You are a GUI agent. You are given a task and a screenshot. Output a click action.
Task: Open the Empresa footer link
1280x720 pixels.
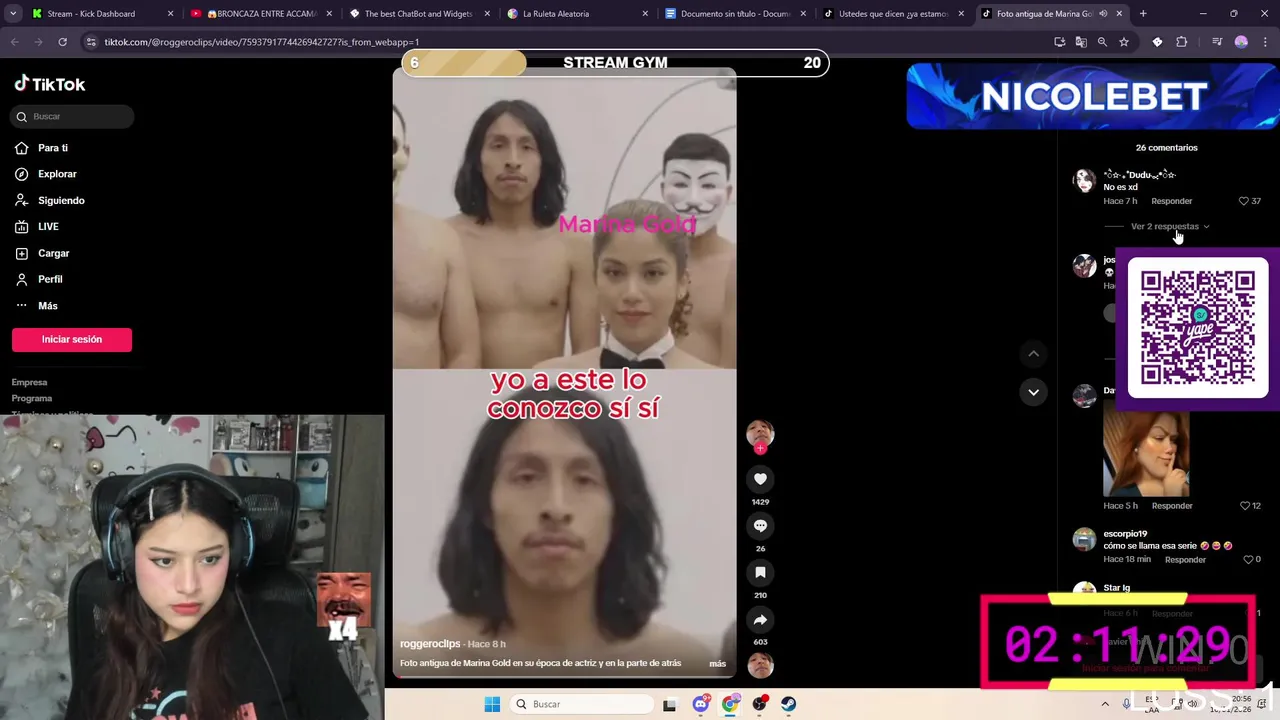pyautogui.click(x=29, y=382)
